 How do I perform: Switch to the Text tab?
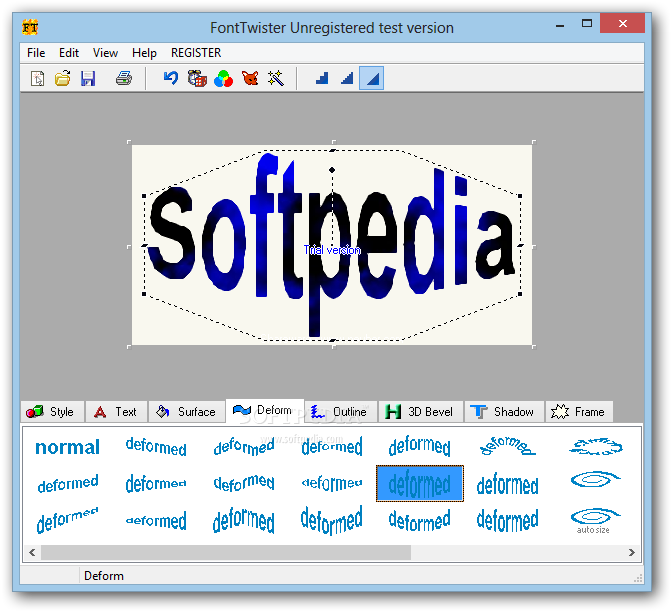click(x=116, y=412)
